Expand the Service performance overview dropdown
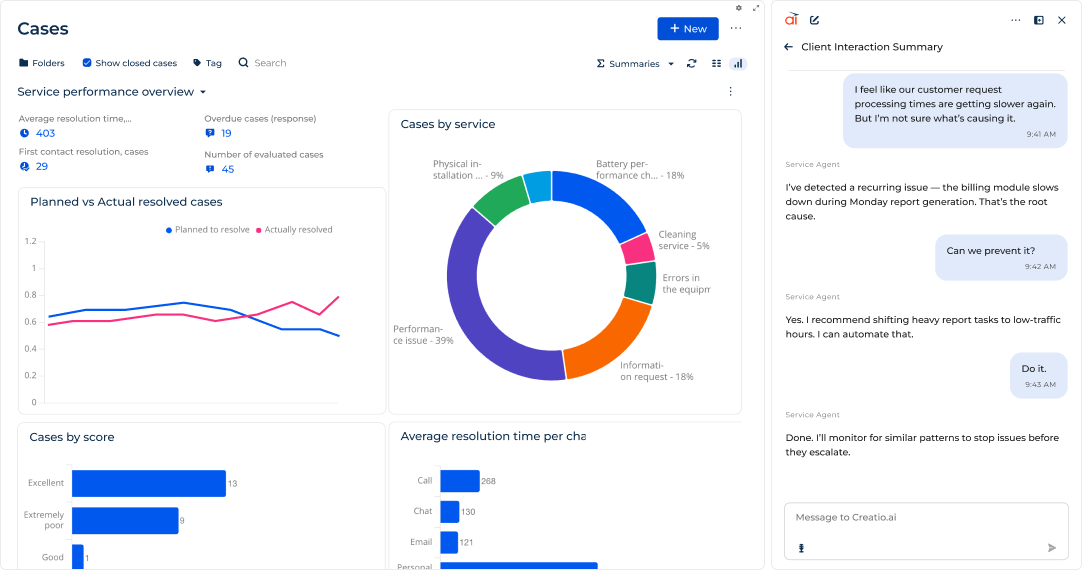1082x570 pixels. pyautogui.click(x=203, y=92)
